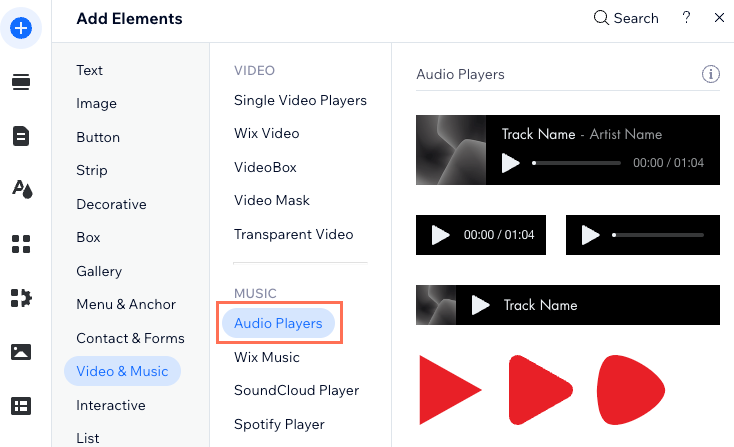Open the puzzle-piece Business Solutions icon

point(21,298)
